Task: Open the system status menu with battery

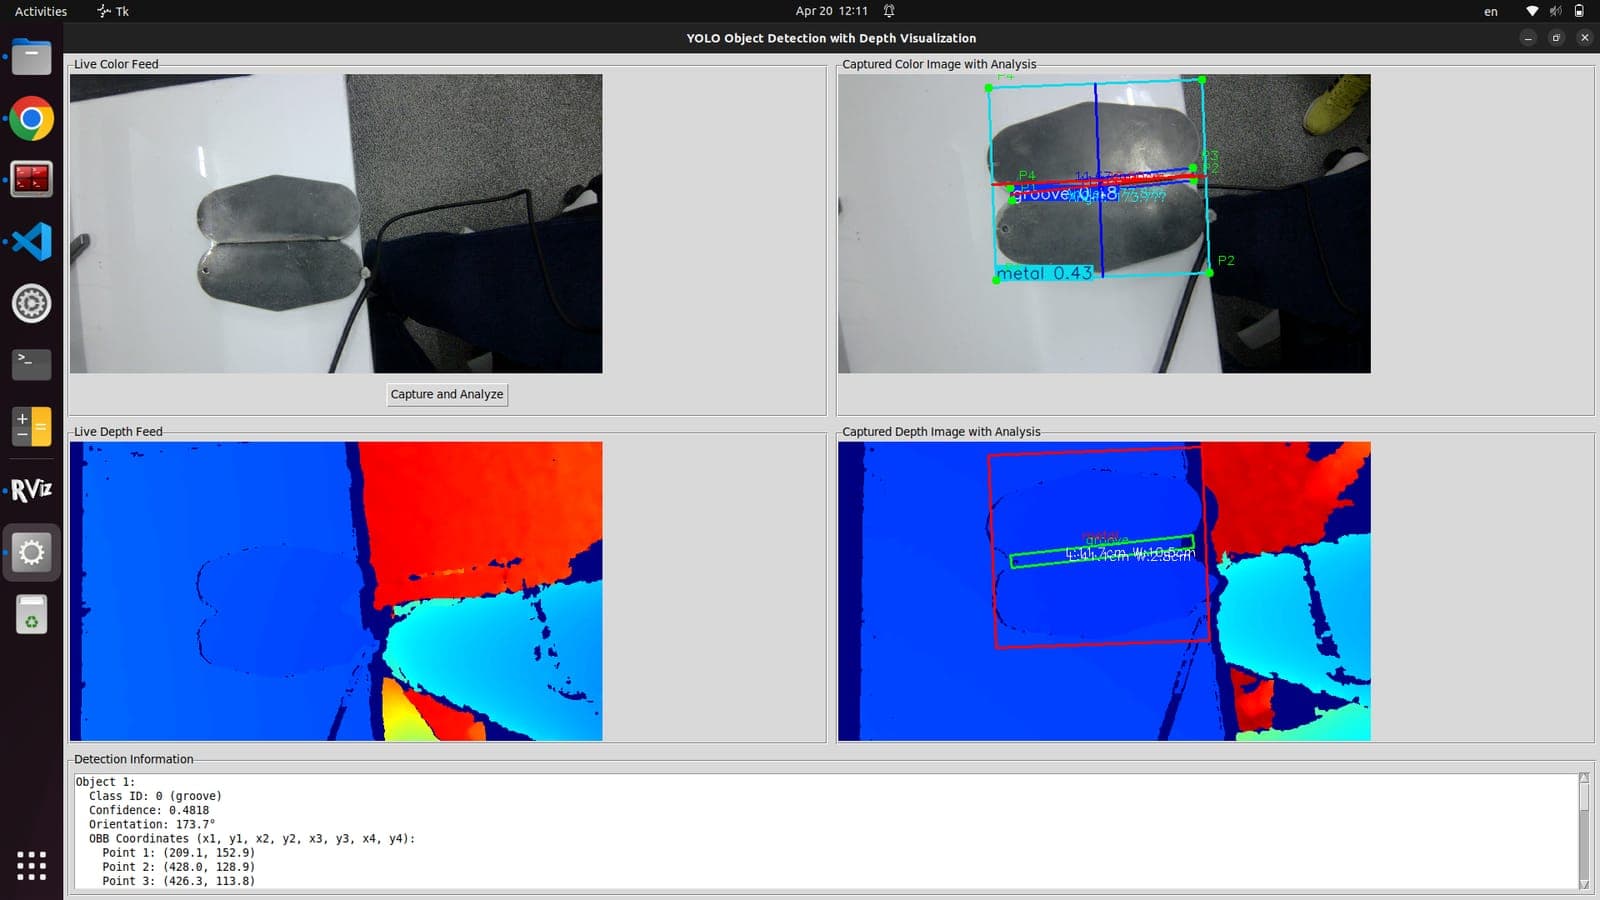Action: (1555, 11)
